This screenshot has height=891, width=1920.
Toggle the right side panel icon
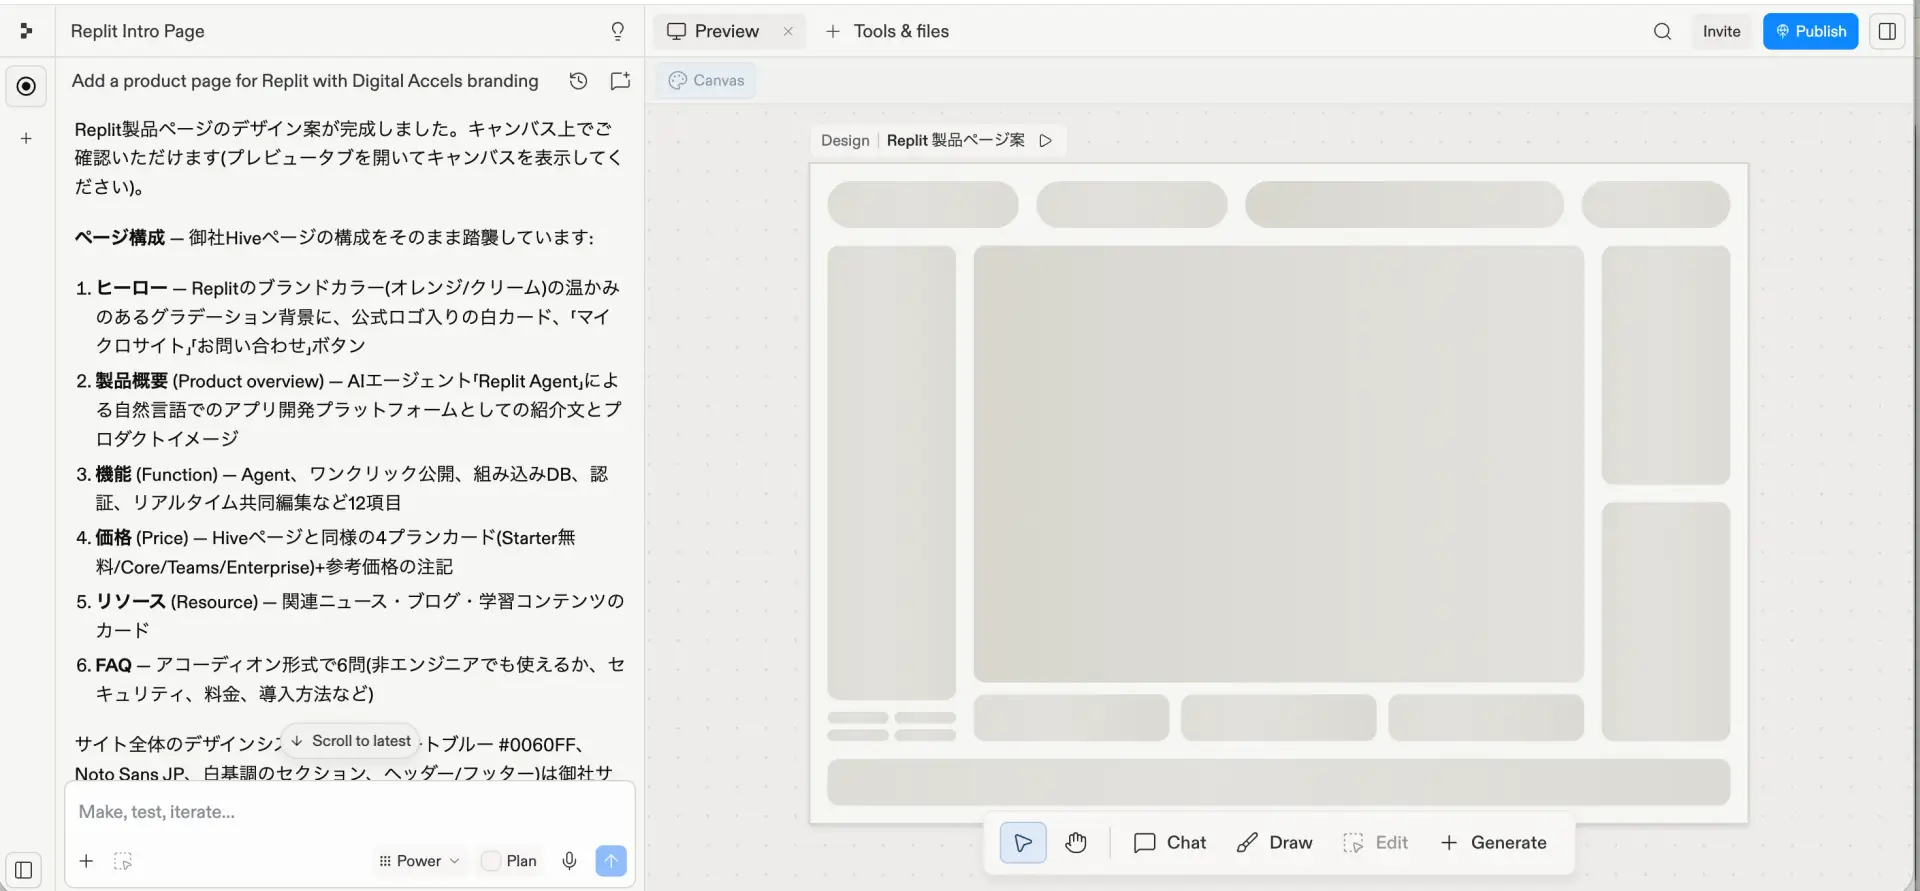(1887, 31)
